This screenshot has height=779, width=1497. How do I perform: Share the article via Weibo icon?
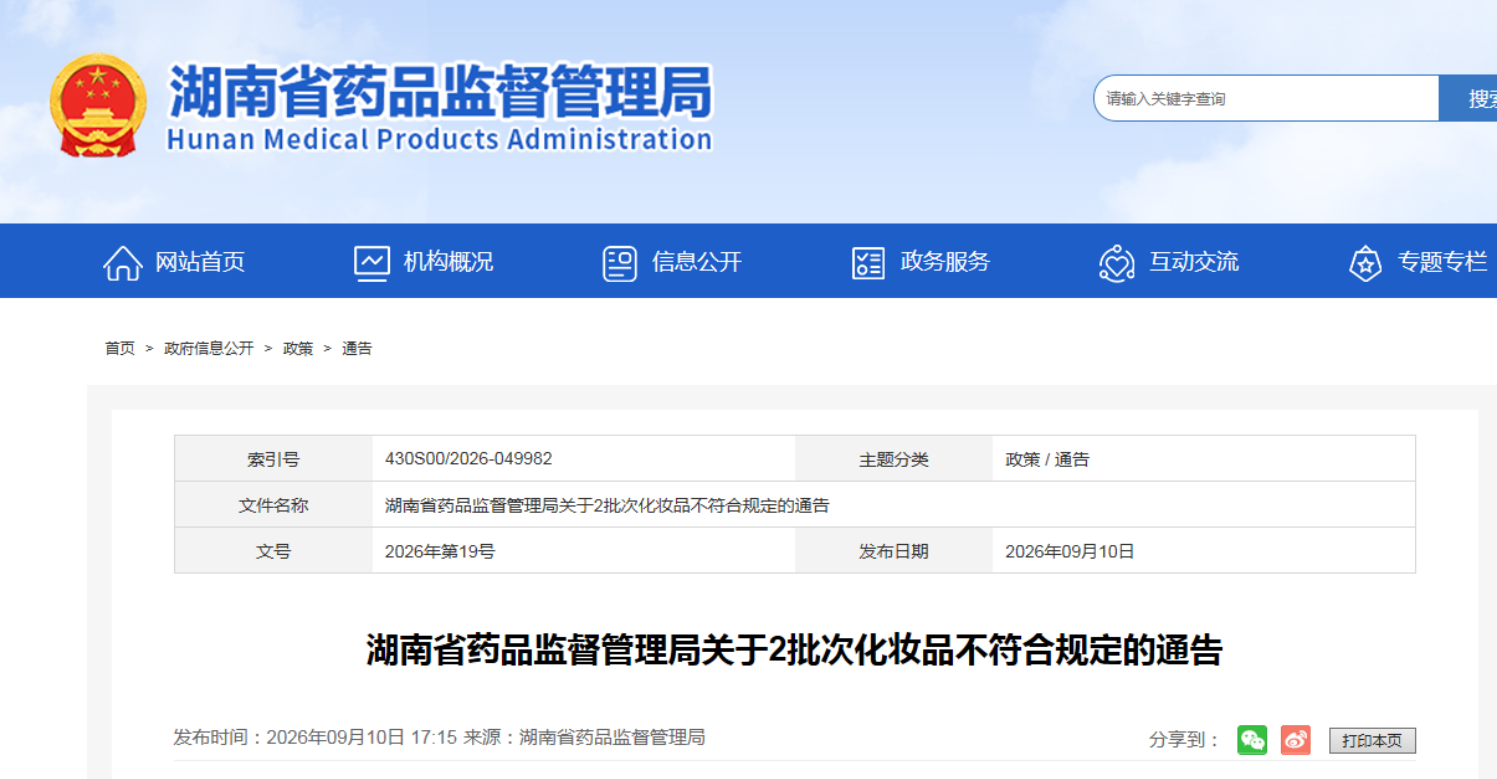(1296, 740)
